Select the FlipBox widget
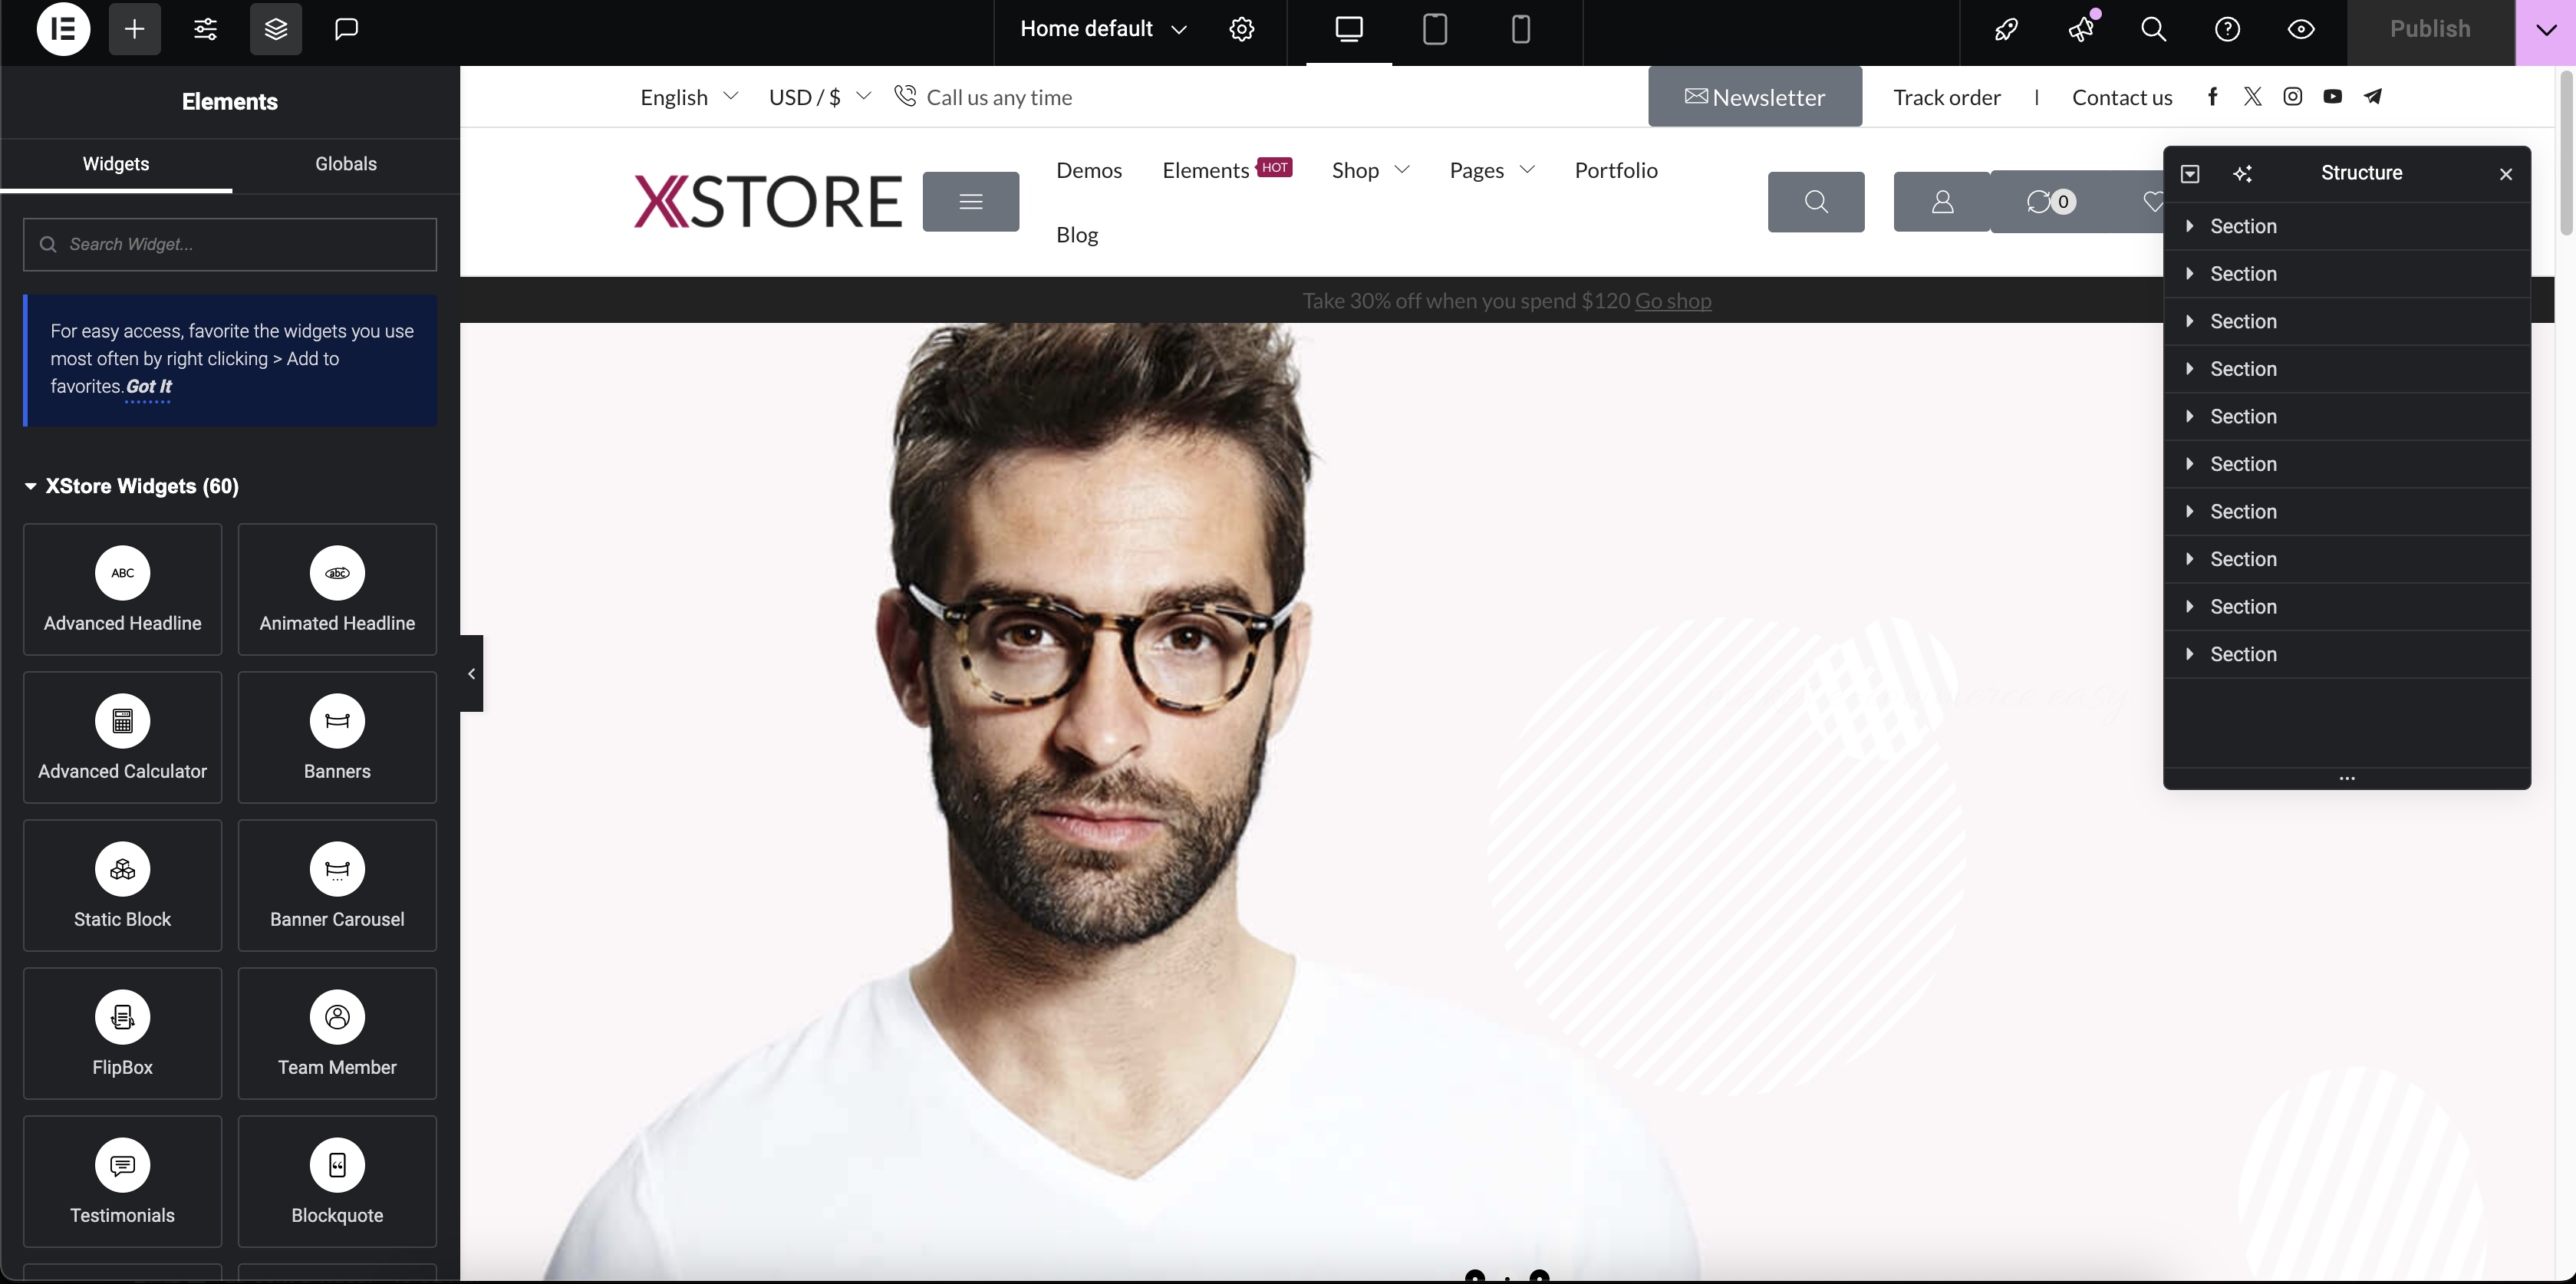The width and height of the screenshot is (2576, 1284). coord(122,1033)
